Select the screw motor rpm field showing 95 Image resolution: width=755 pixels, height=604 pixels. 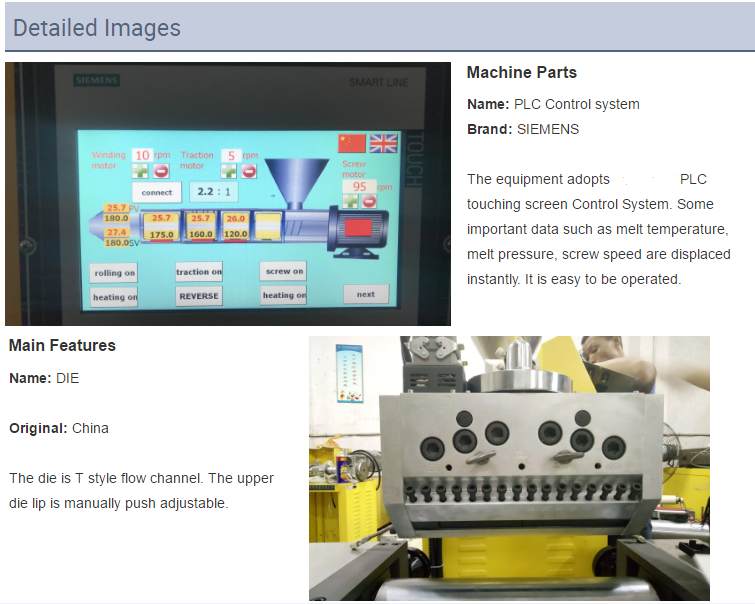point(358,186)
